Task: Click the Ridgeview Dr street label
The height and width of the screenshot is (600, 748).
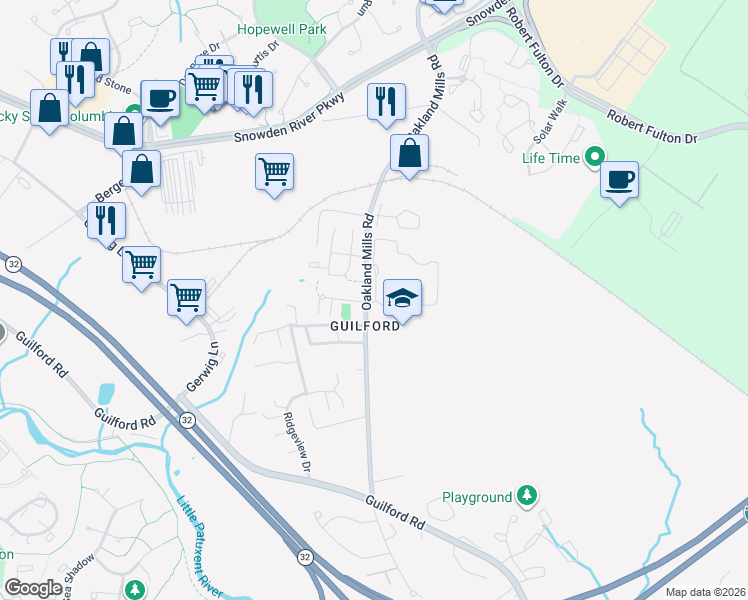Action: pos(297,443)
